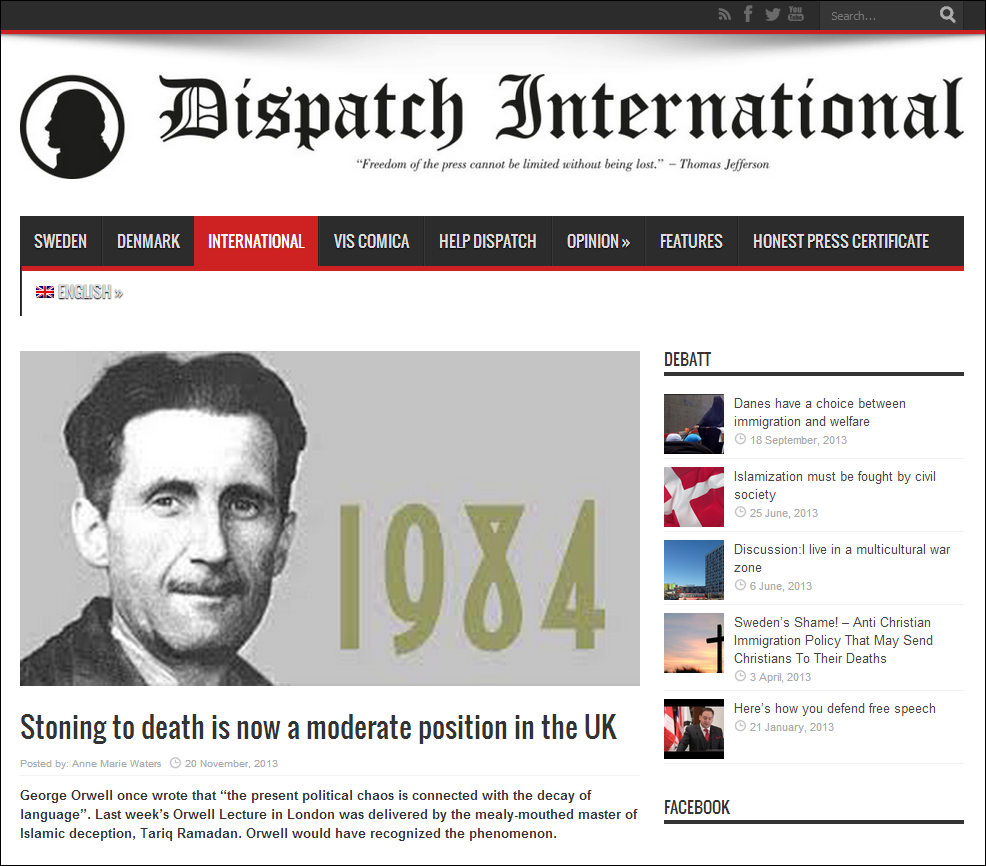The height and width of the screenshot is (866, 986).
Task: Read 'Sweden's Shame!' article
Action: click(x=833, y=640)
